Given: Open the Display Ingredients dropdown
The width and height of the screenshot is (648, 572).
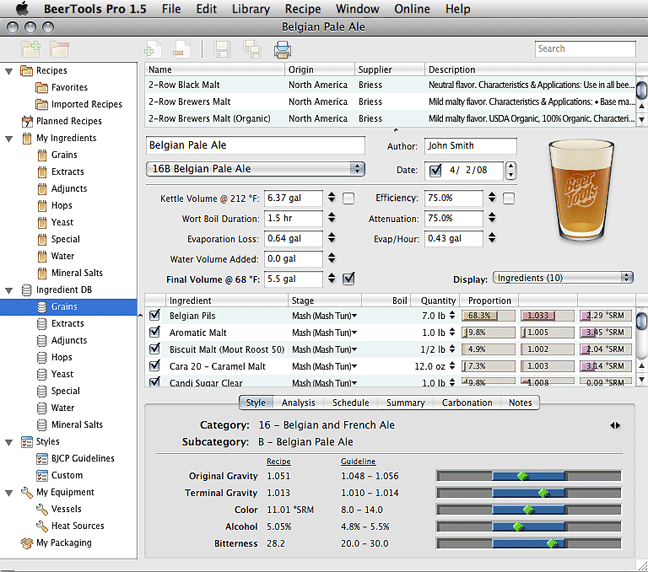Looking at the screenshot, I should tap(563, 277).
